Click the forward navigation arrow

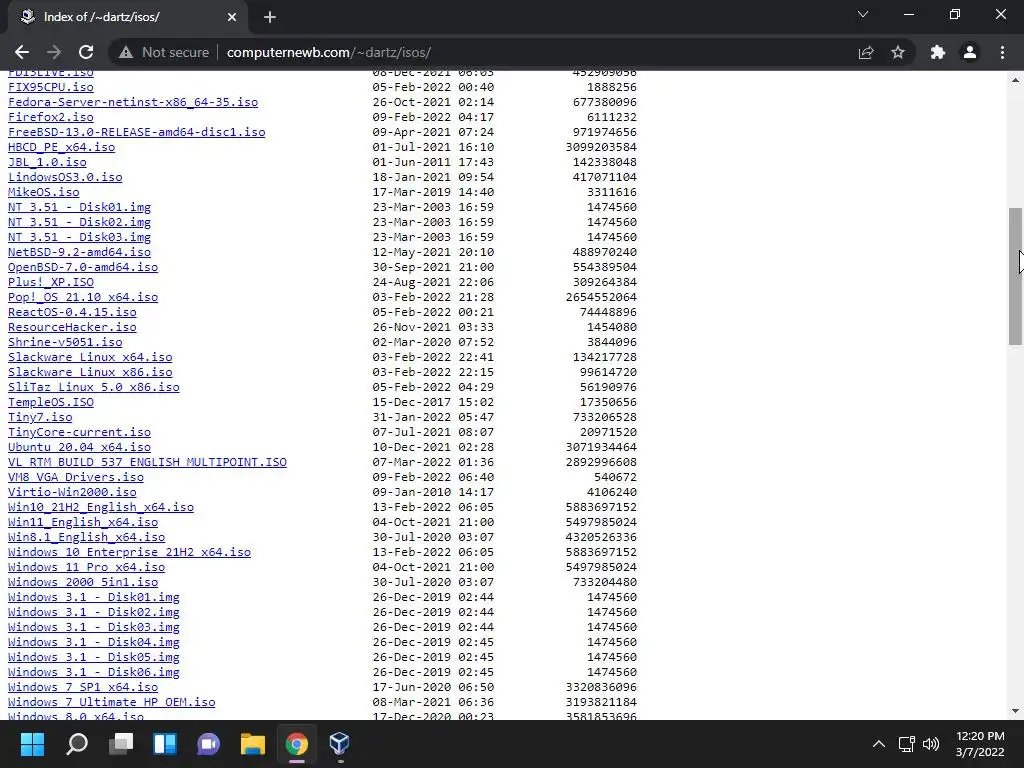point(54,52)
